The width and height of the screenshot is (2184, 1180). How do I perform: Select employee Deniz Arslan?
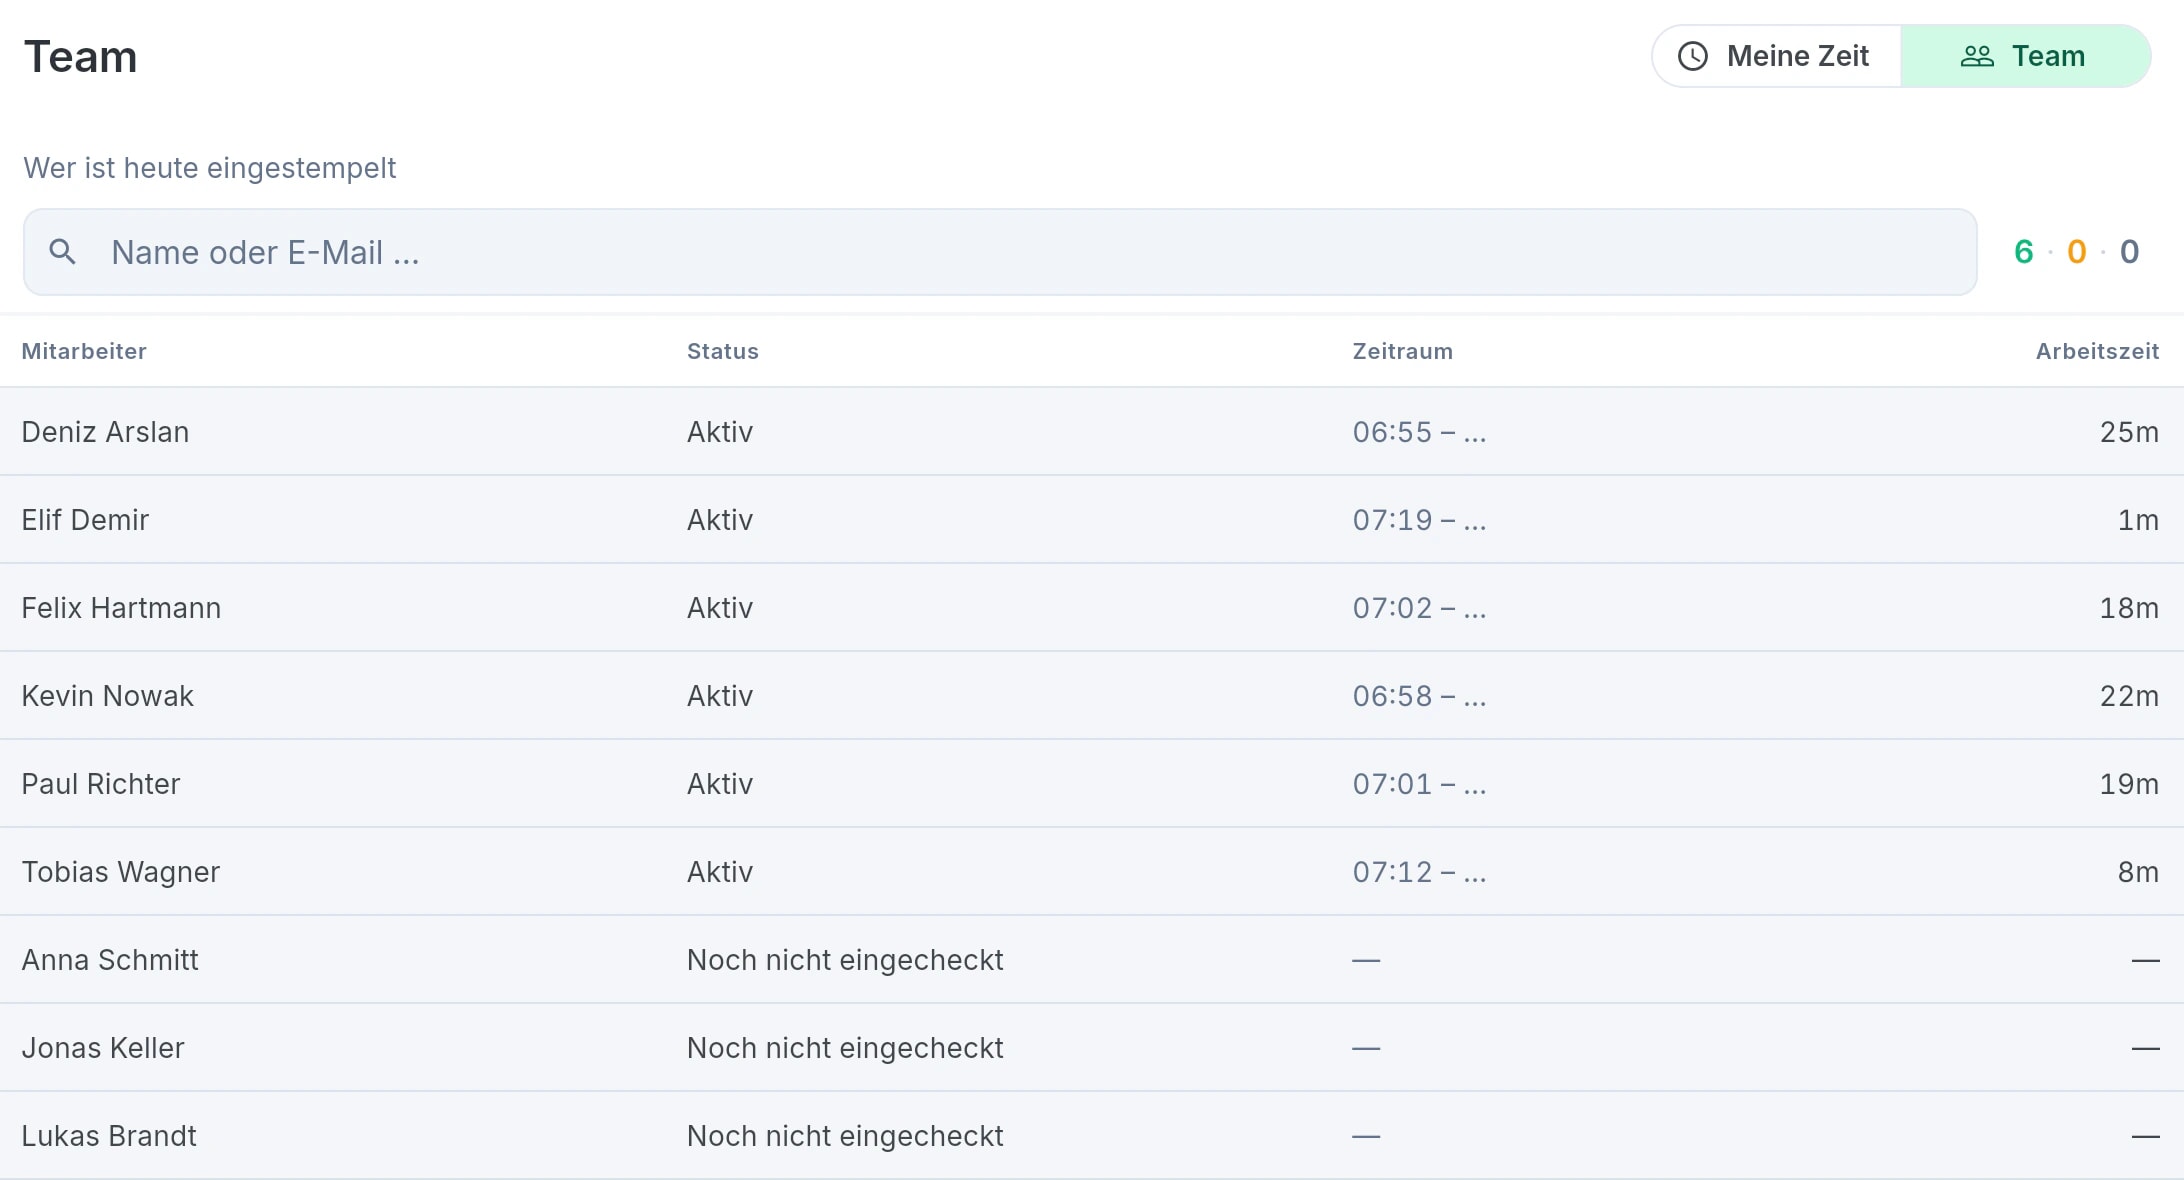coord(105,432)
